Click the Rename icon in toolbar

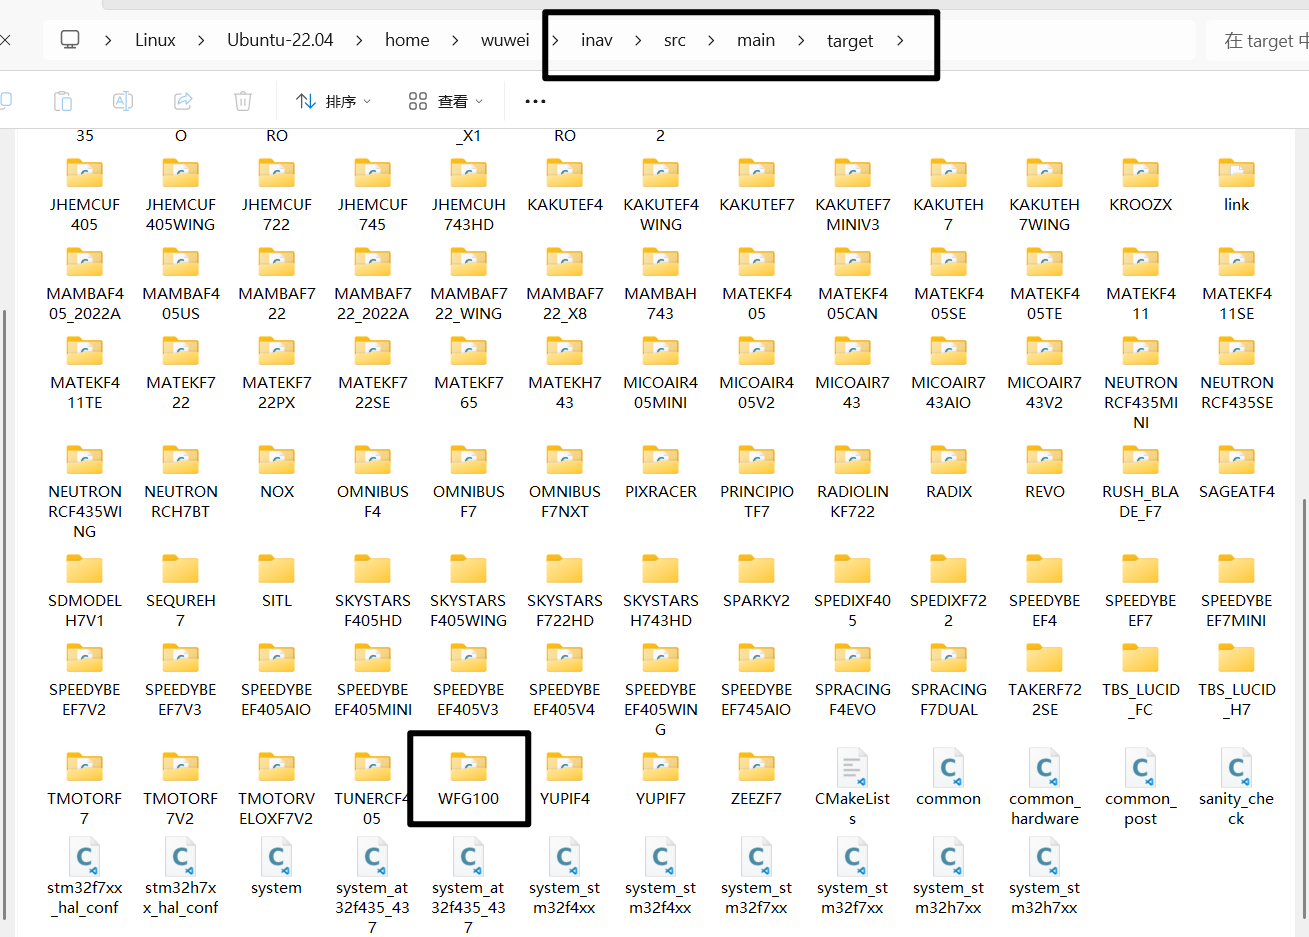[123, 101]
